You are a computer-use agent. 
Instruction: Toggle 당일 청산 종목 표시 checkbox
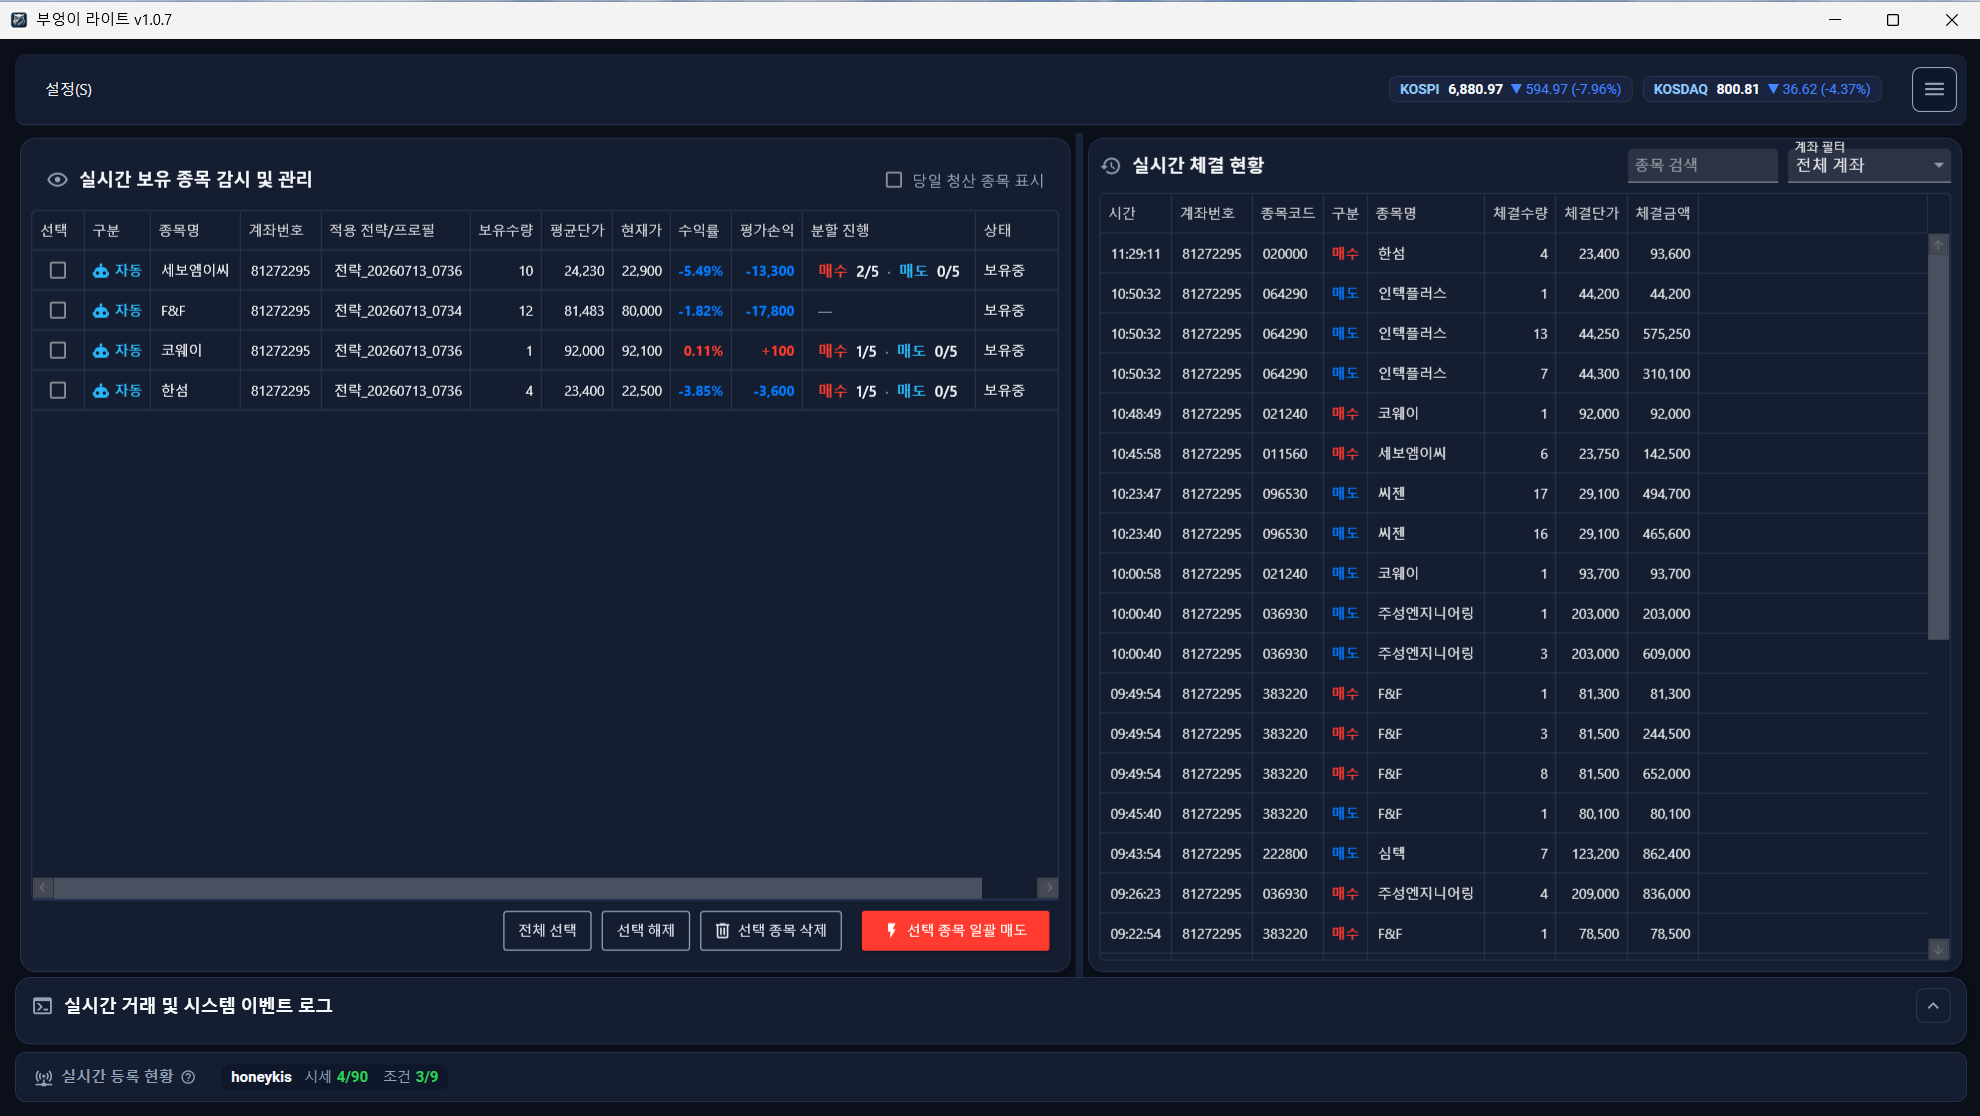pyautogui.click(x=894, y=179)
